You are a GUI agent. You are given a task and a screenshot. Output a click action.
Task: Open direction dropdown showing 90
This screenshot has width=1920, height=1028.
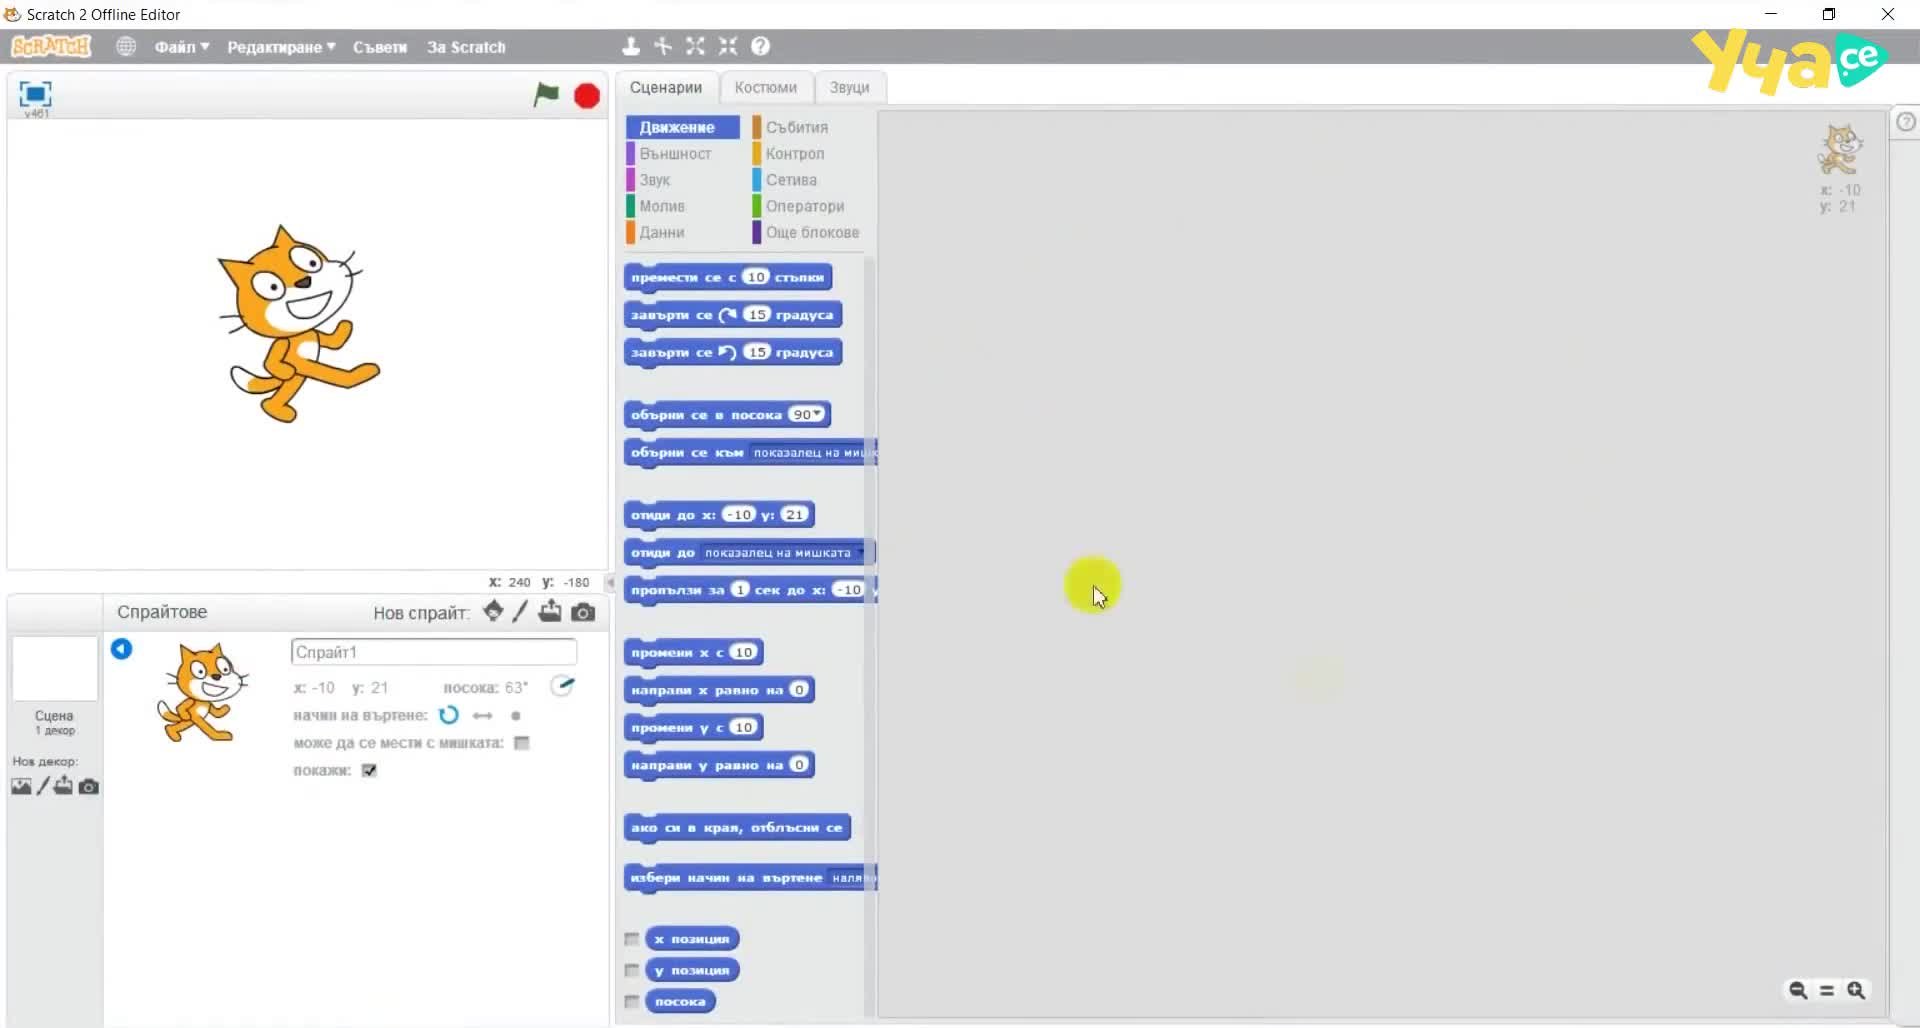(x=807, y=414)
